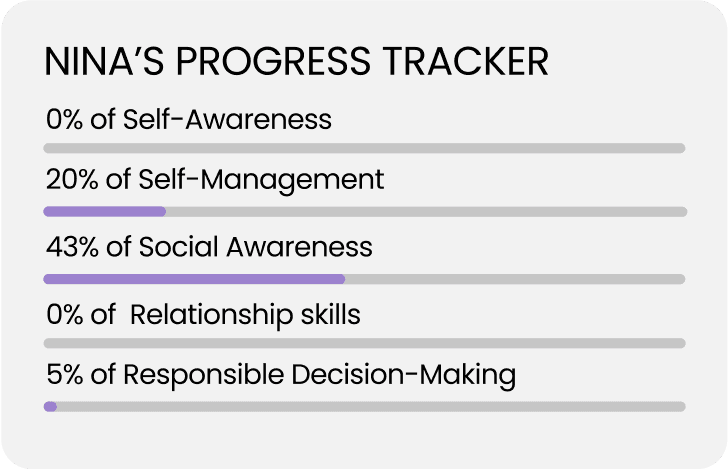728x469 pixels.
Task: Select "5% of Responsible Decision-Making" label
Action: tap(281, 375)
